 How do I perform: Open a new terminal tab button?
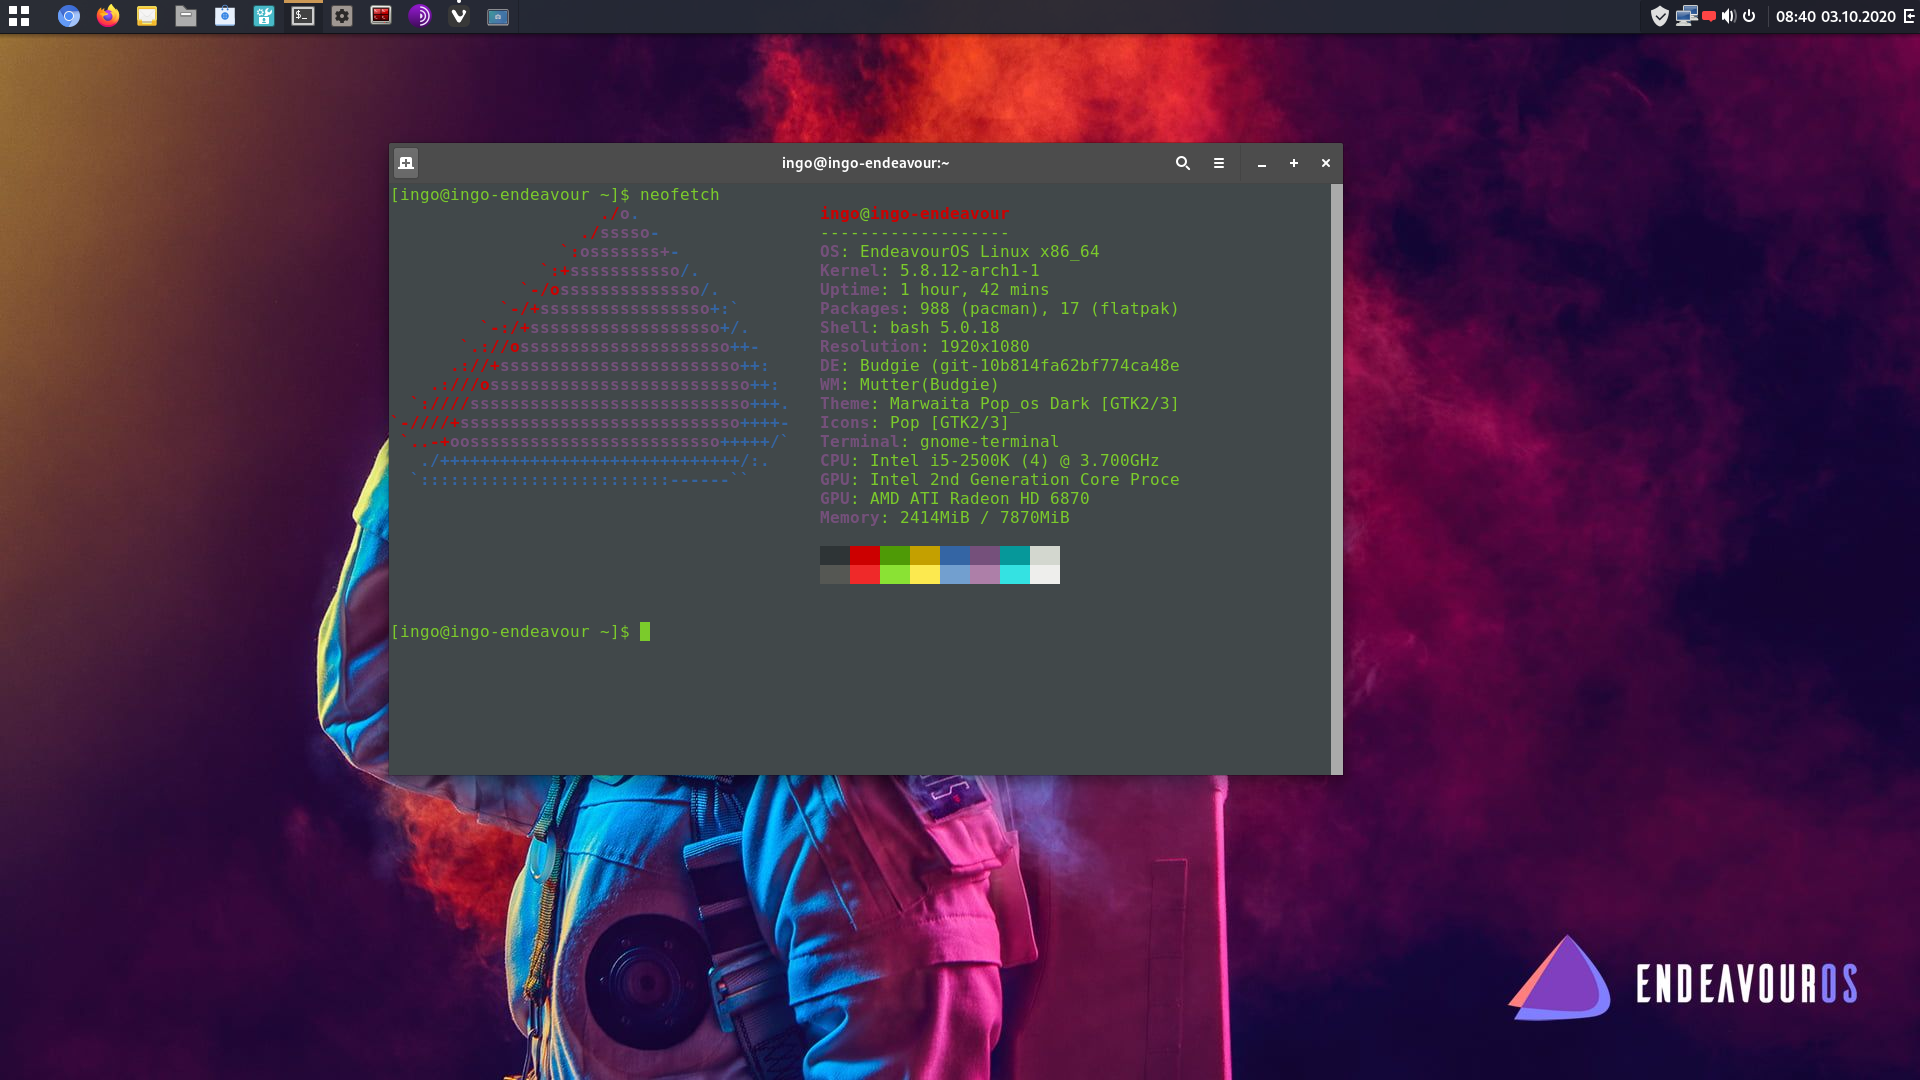pos(406,163)
